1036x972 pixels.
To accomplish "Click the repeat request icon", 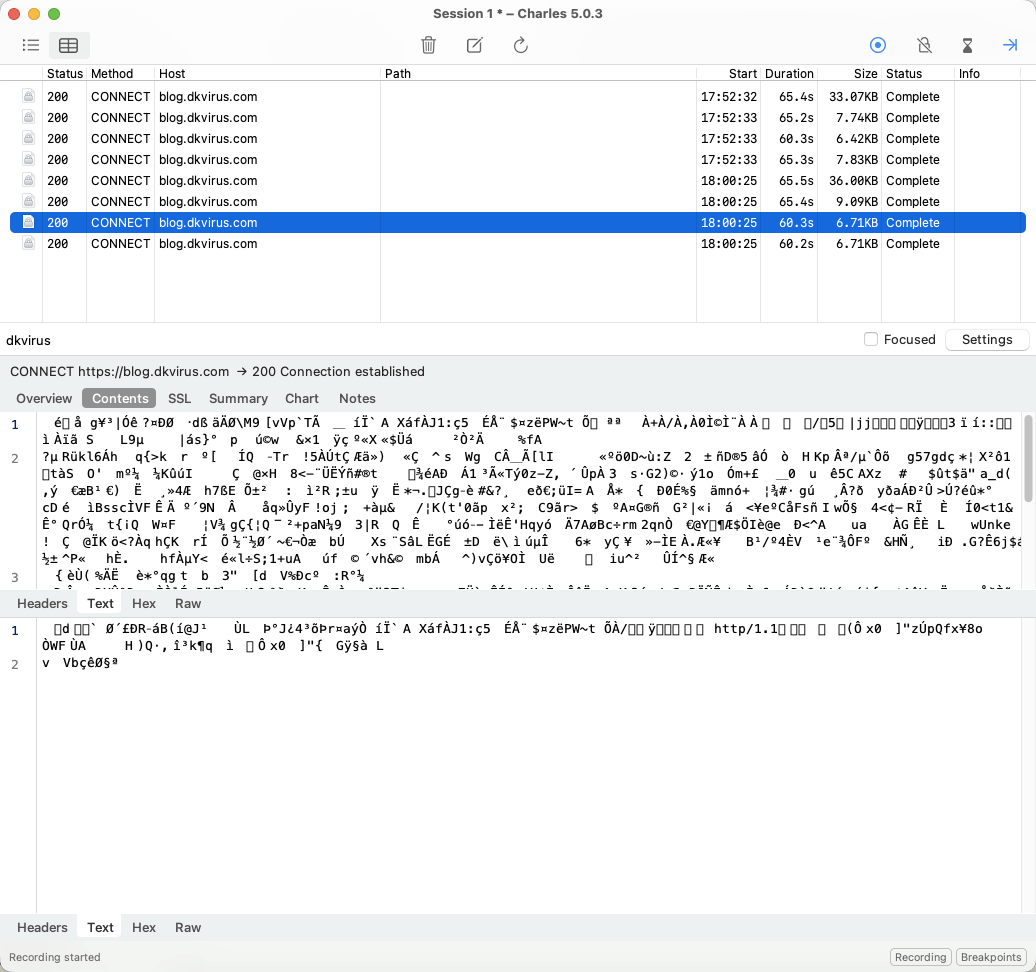I will [520, 45].
